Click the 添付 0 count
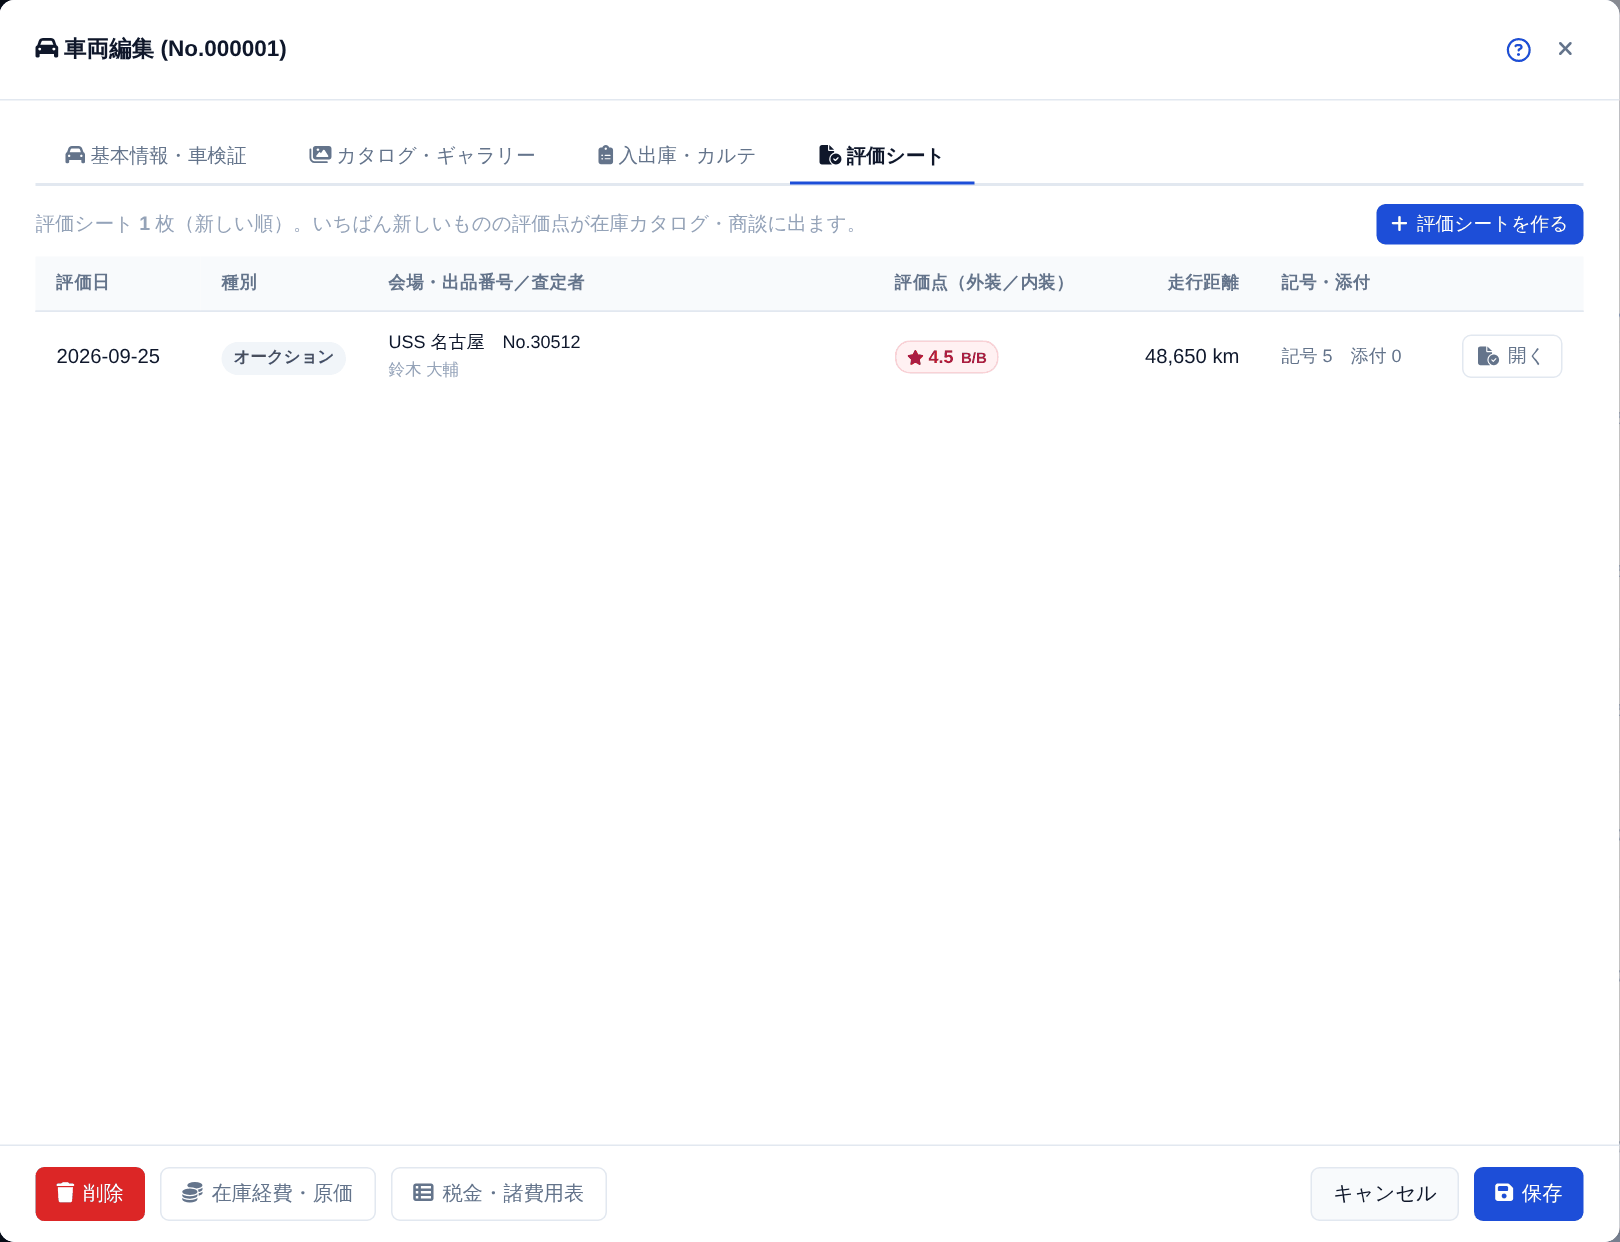The width and height of the screenshot is (1620, 1242). (1375, 356)
